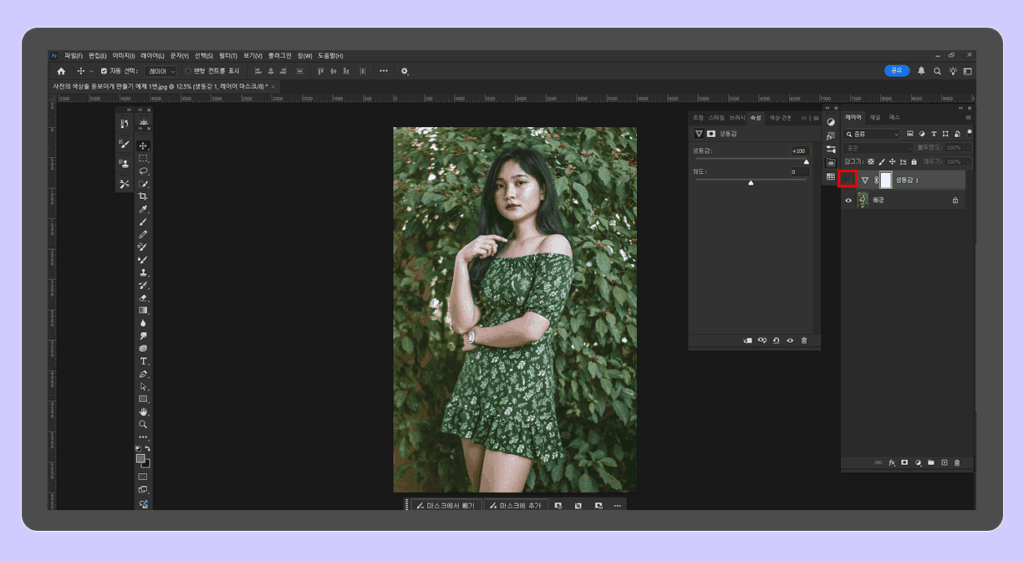Toggle the 자동 선택 checkbox

104,71
